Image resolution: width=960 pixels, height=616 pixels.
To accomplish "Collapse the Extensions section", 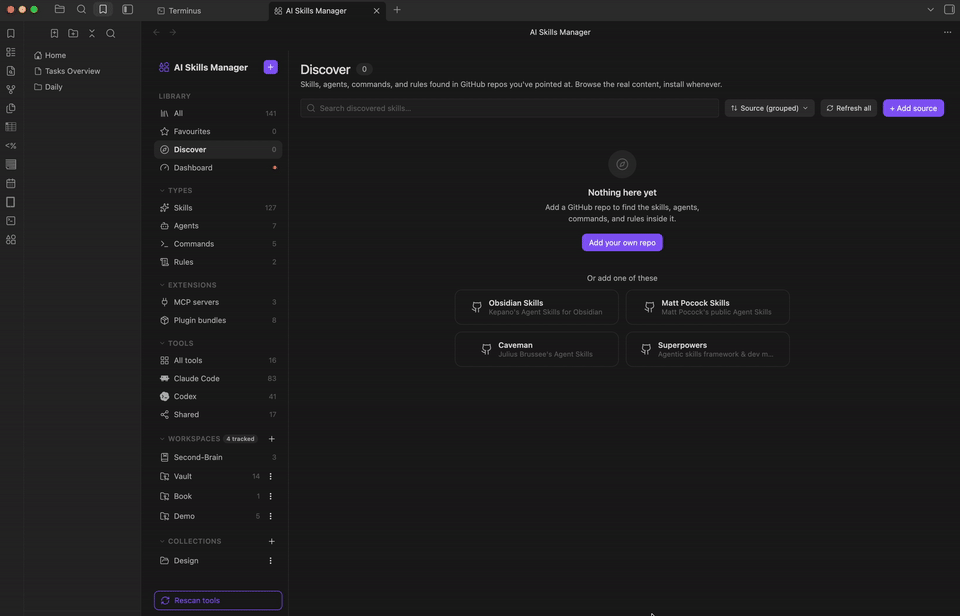I will coord(188,285).
